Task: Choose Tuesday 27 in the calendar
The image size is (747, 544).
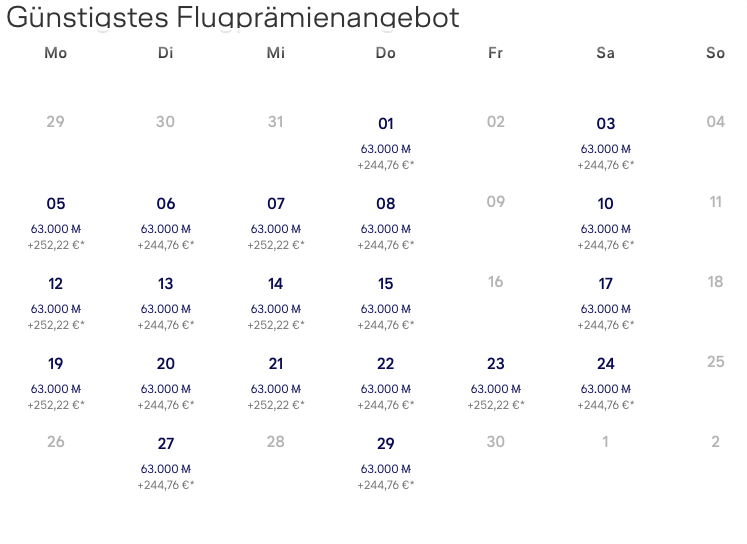Action: click(x=166, y=461)
